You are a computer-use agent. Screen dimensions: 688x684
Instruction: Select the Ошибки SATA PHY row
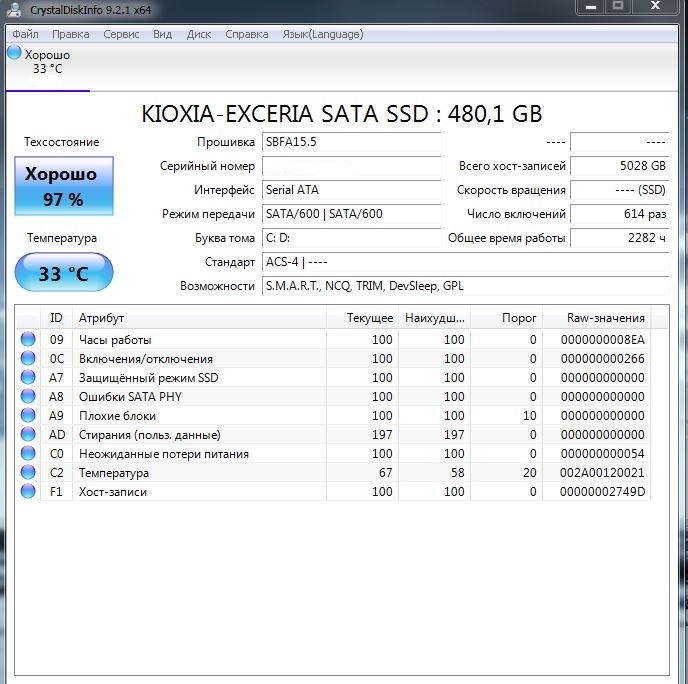click(333, 397)
